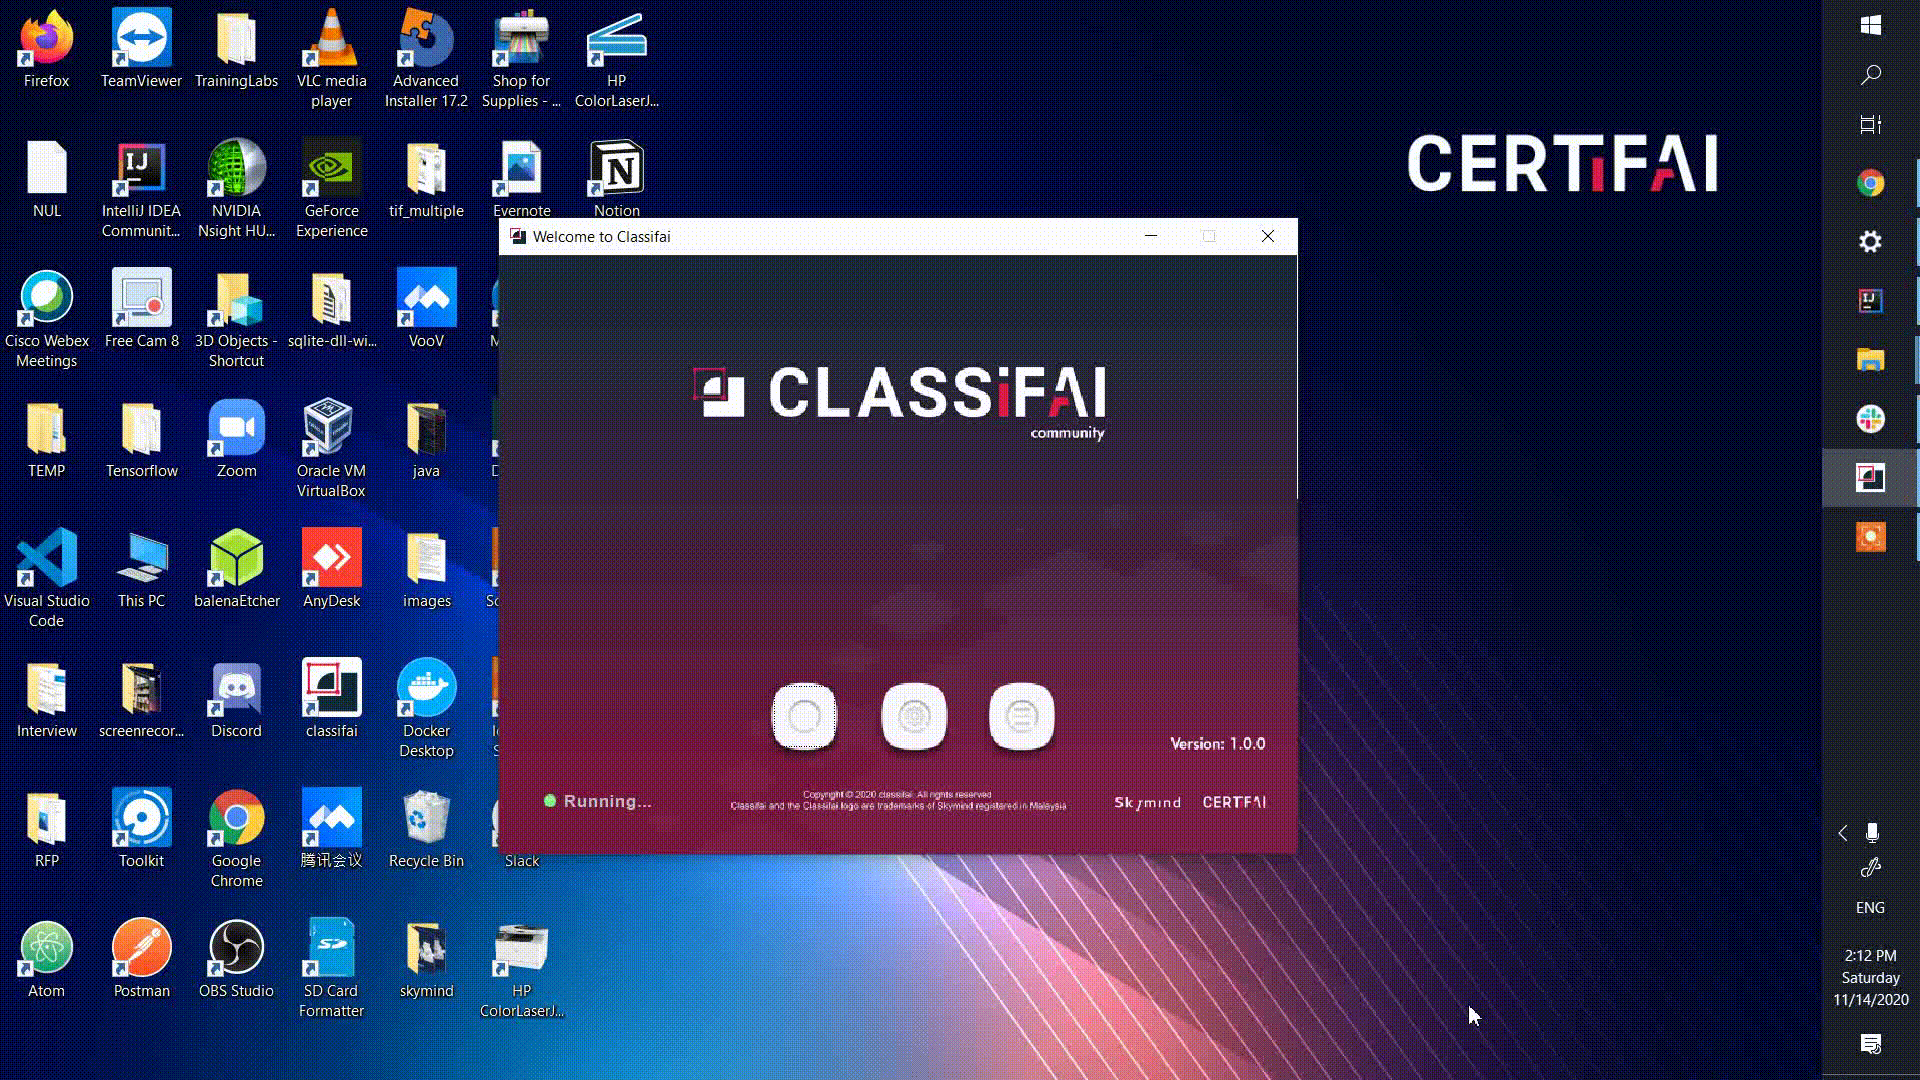Click the second circular icon in Classifai
1920x1080 pixels.
pos(913,715)
